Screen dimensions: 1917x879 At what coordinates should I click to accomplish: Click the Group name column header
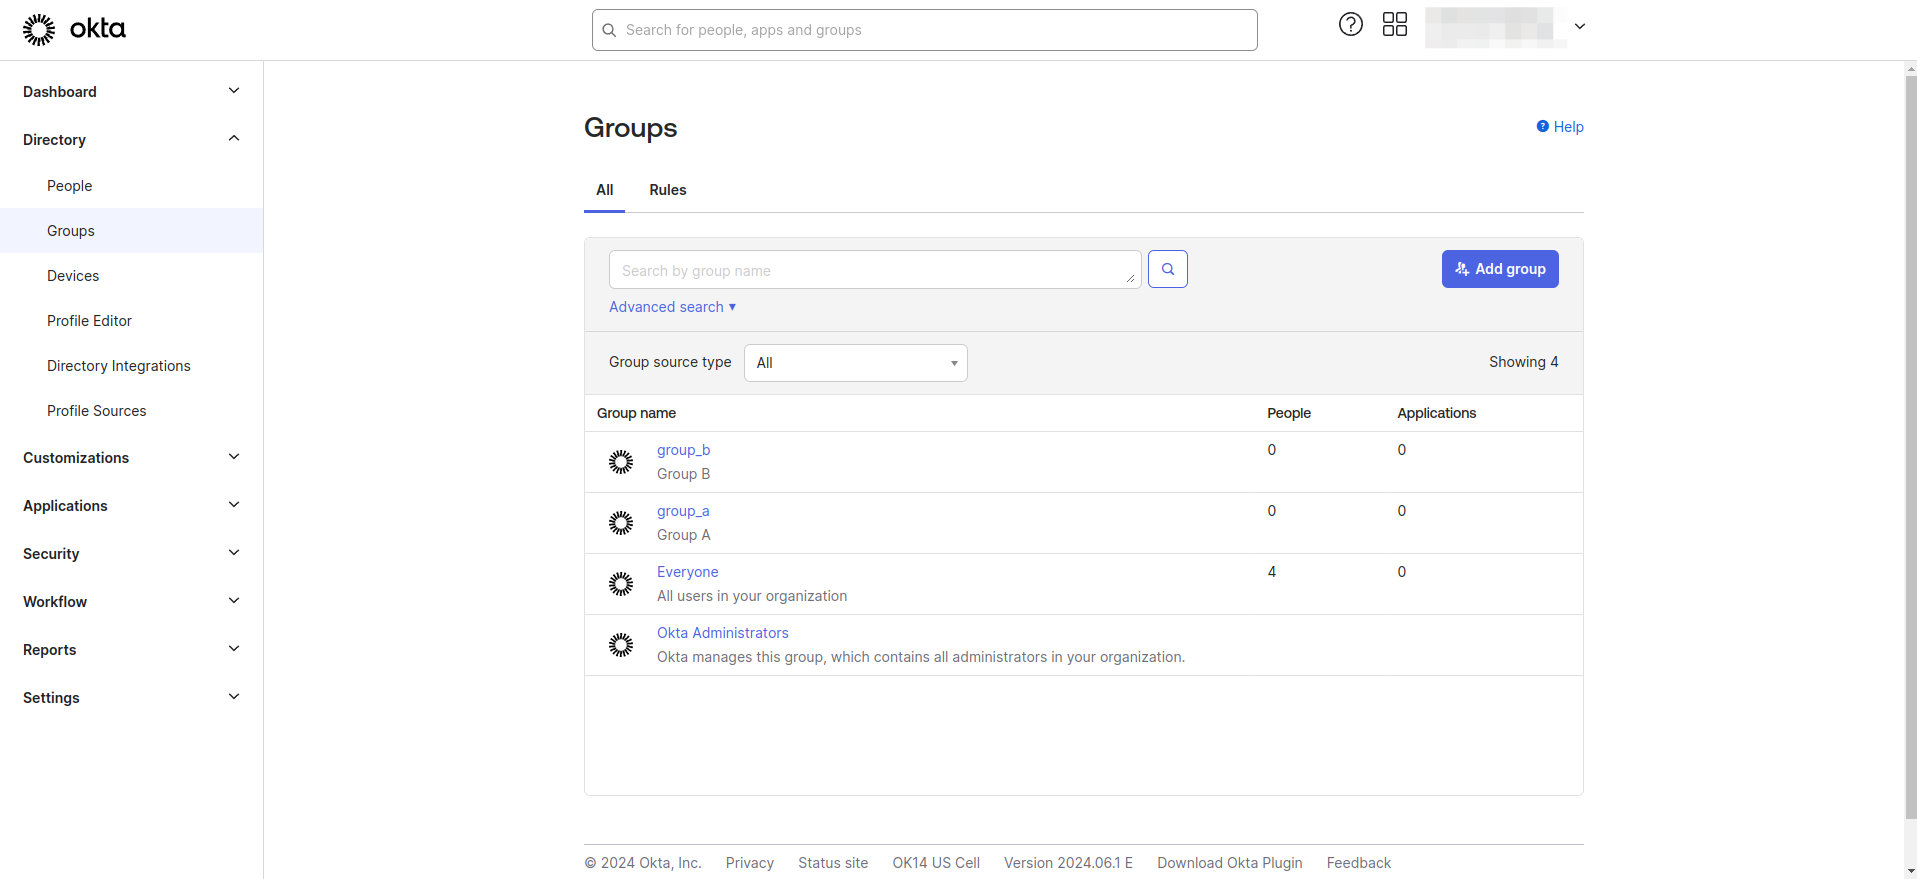point(636,413)
